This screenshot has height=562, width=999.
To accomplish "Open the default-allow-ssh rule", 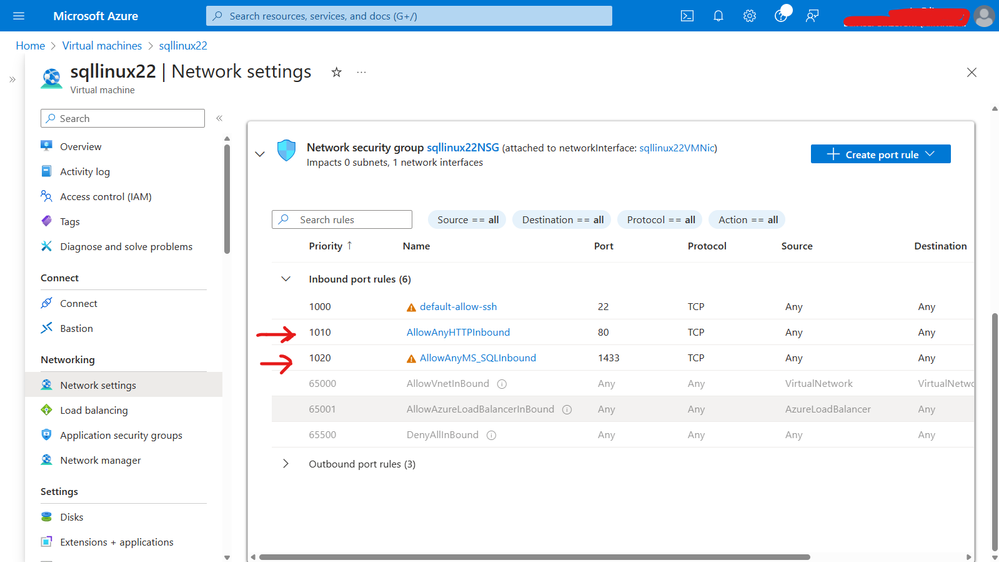I will 458,306.
